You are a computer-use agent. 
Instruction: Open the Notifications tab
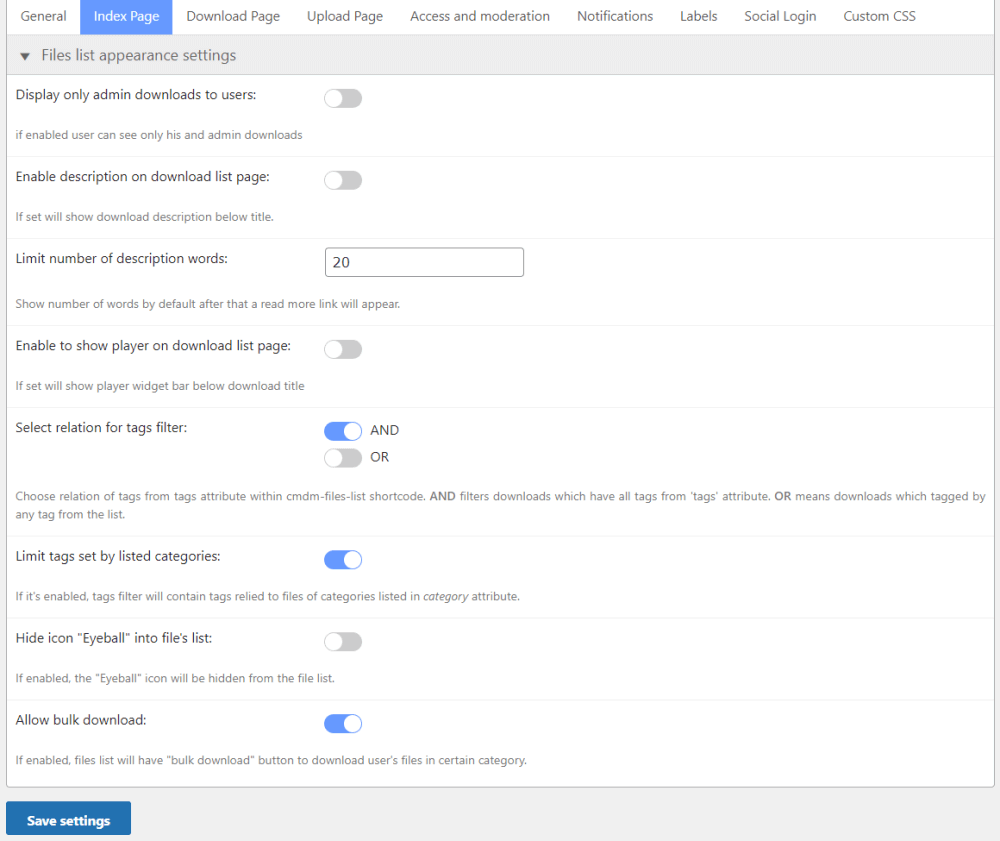coord(615,16)
